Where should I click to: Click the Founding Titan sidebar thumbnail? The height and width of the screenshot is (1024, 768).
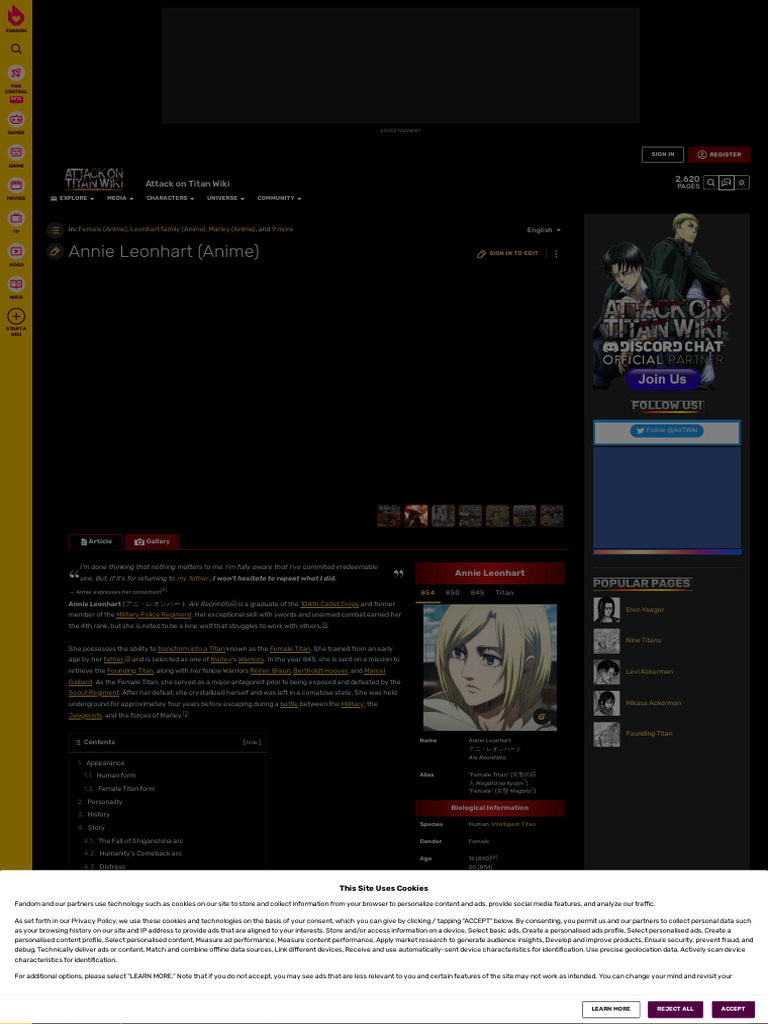pyautogui.click(x=606, y=734)
